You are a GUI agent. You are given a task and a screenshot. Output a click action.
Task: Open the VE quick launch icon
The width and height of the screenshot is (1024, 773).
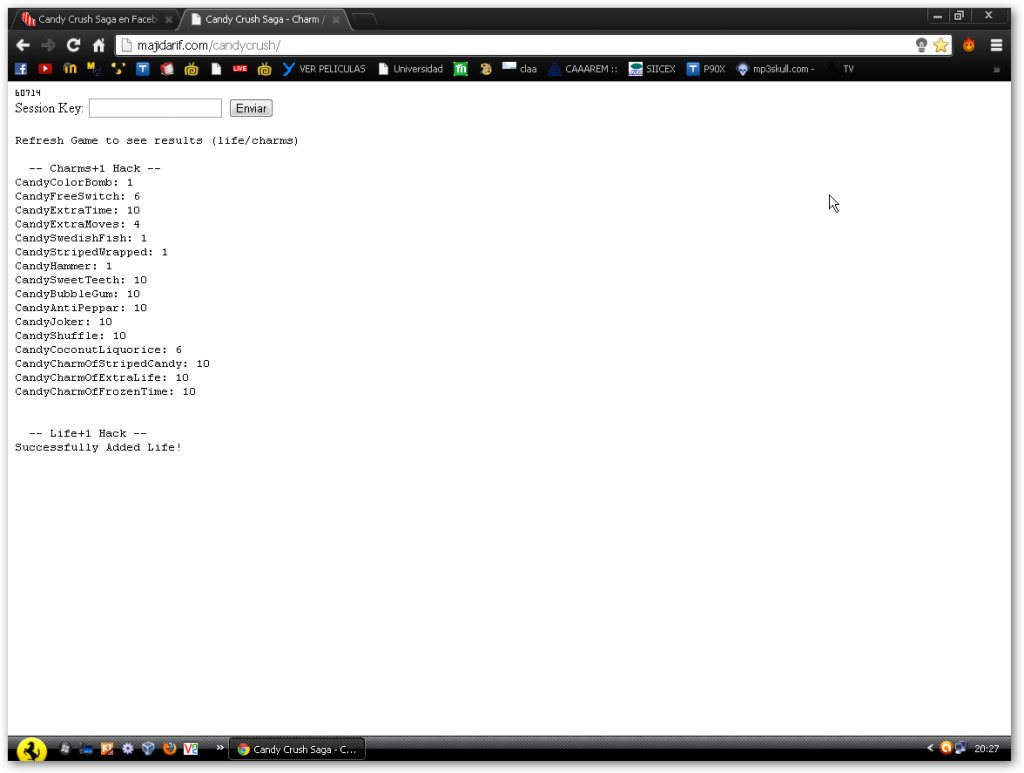[191, 749]
